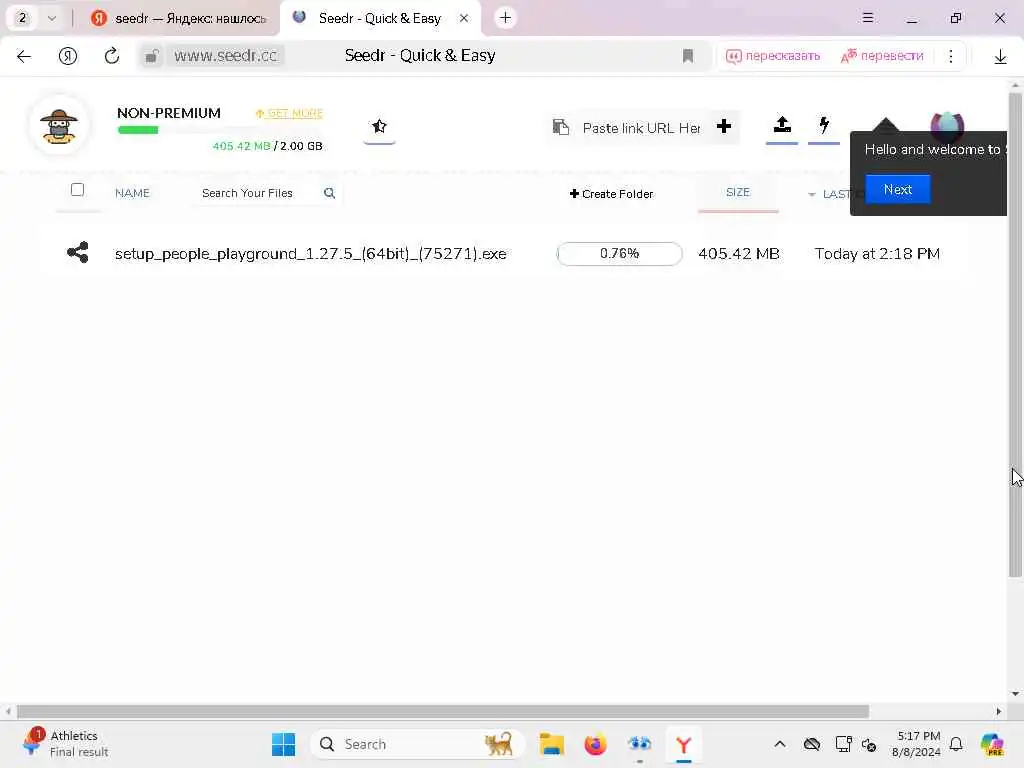The image size is (1024, 768).
Task: Click the vertical page scrollbar
Action: point(1015,334)
